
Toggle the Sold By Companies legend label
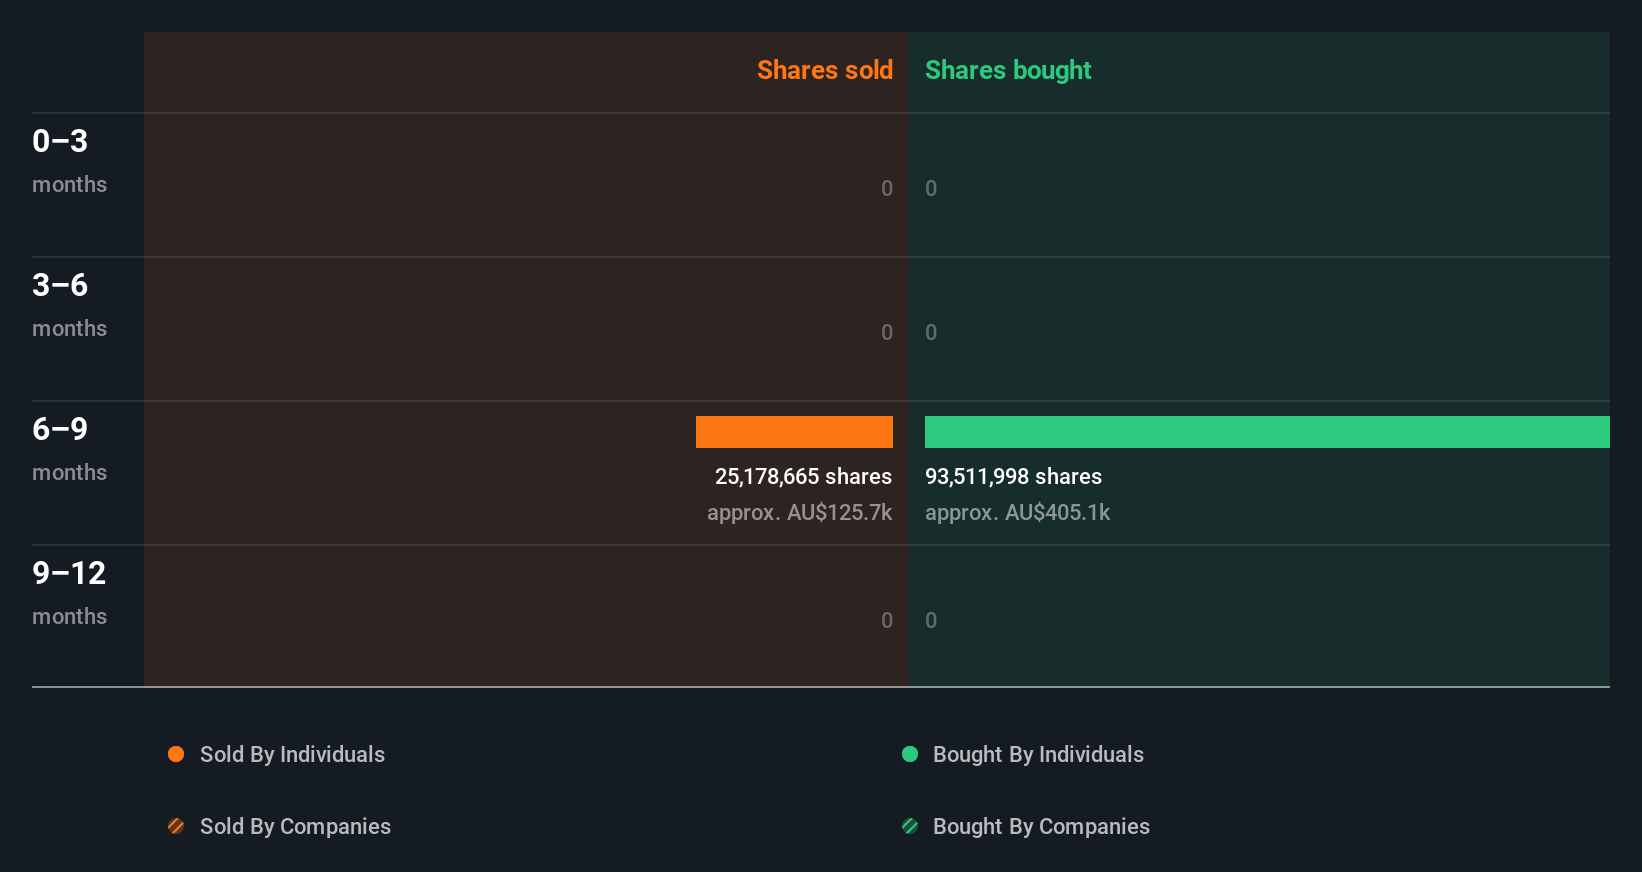(295, 826)
